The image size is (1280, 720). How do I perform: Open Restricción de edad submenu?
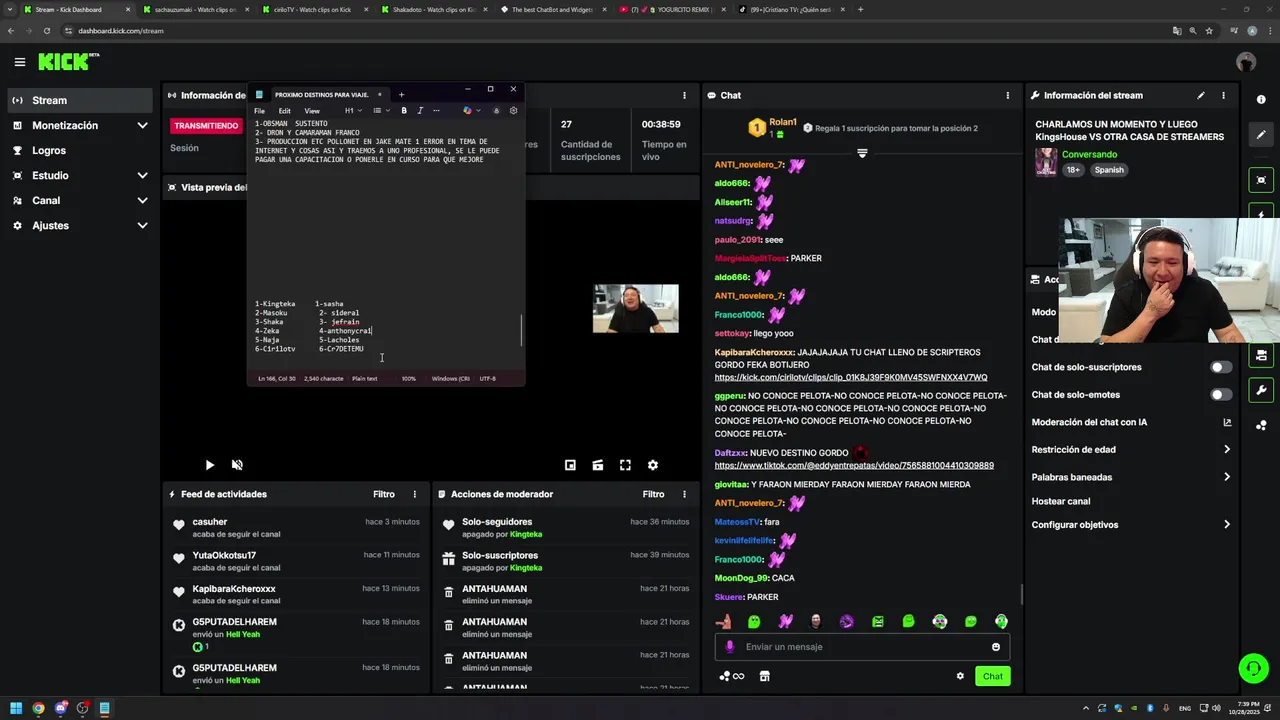[x=1131, y=449]
